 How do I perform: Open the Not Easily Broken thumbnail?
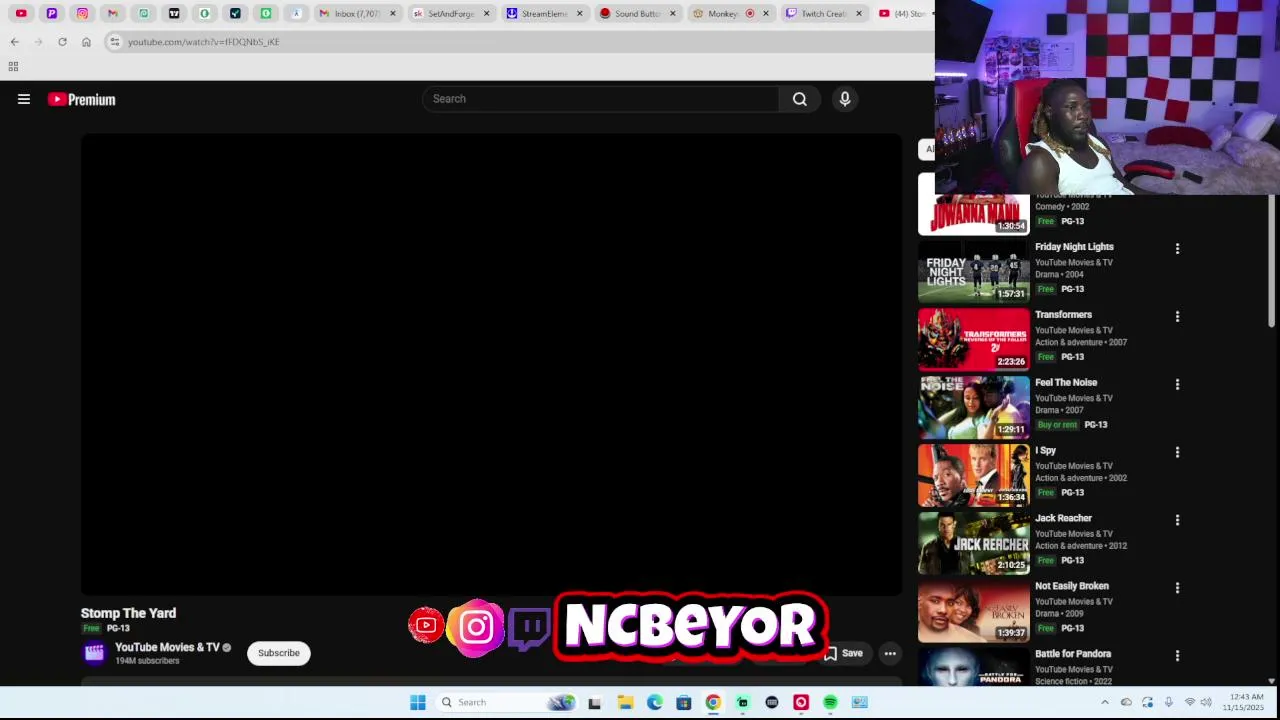pos(973,611)
